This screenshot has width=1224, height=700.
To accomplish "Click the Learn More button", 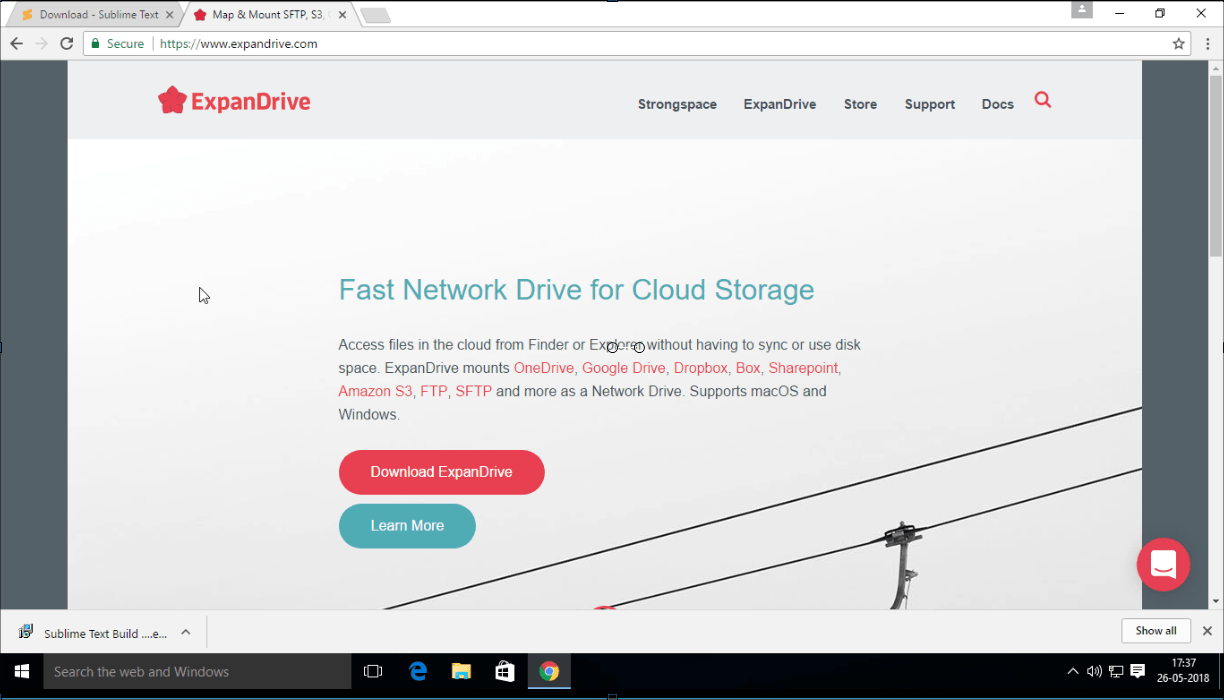I will tap(407, 526).
